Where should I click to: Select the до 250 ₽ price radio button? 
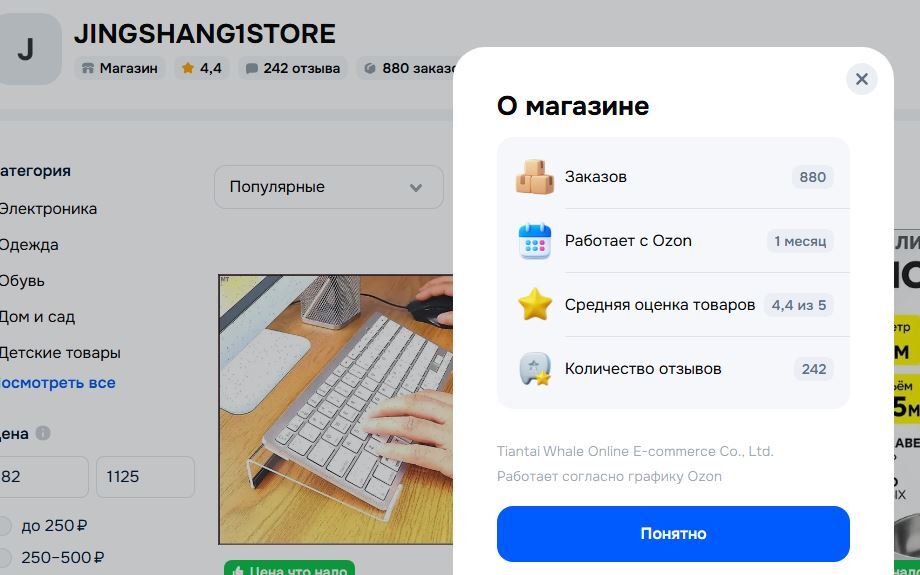coord(5,526)
